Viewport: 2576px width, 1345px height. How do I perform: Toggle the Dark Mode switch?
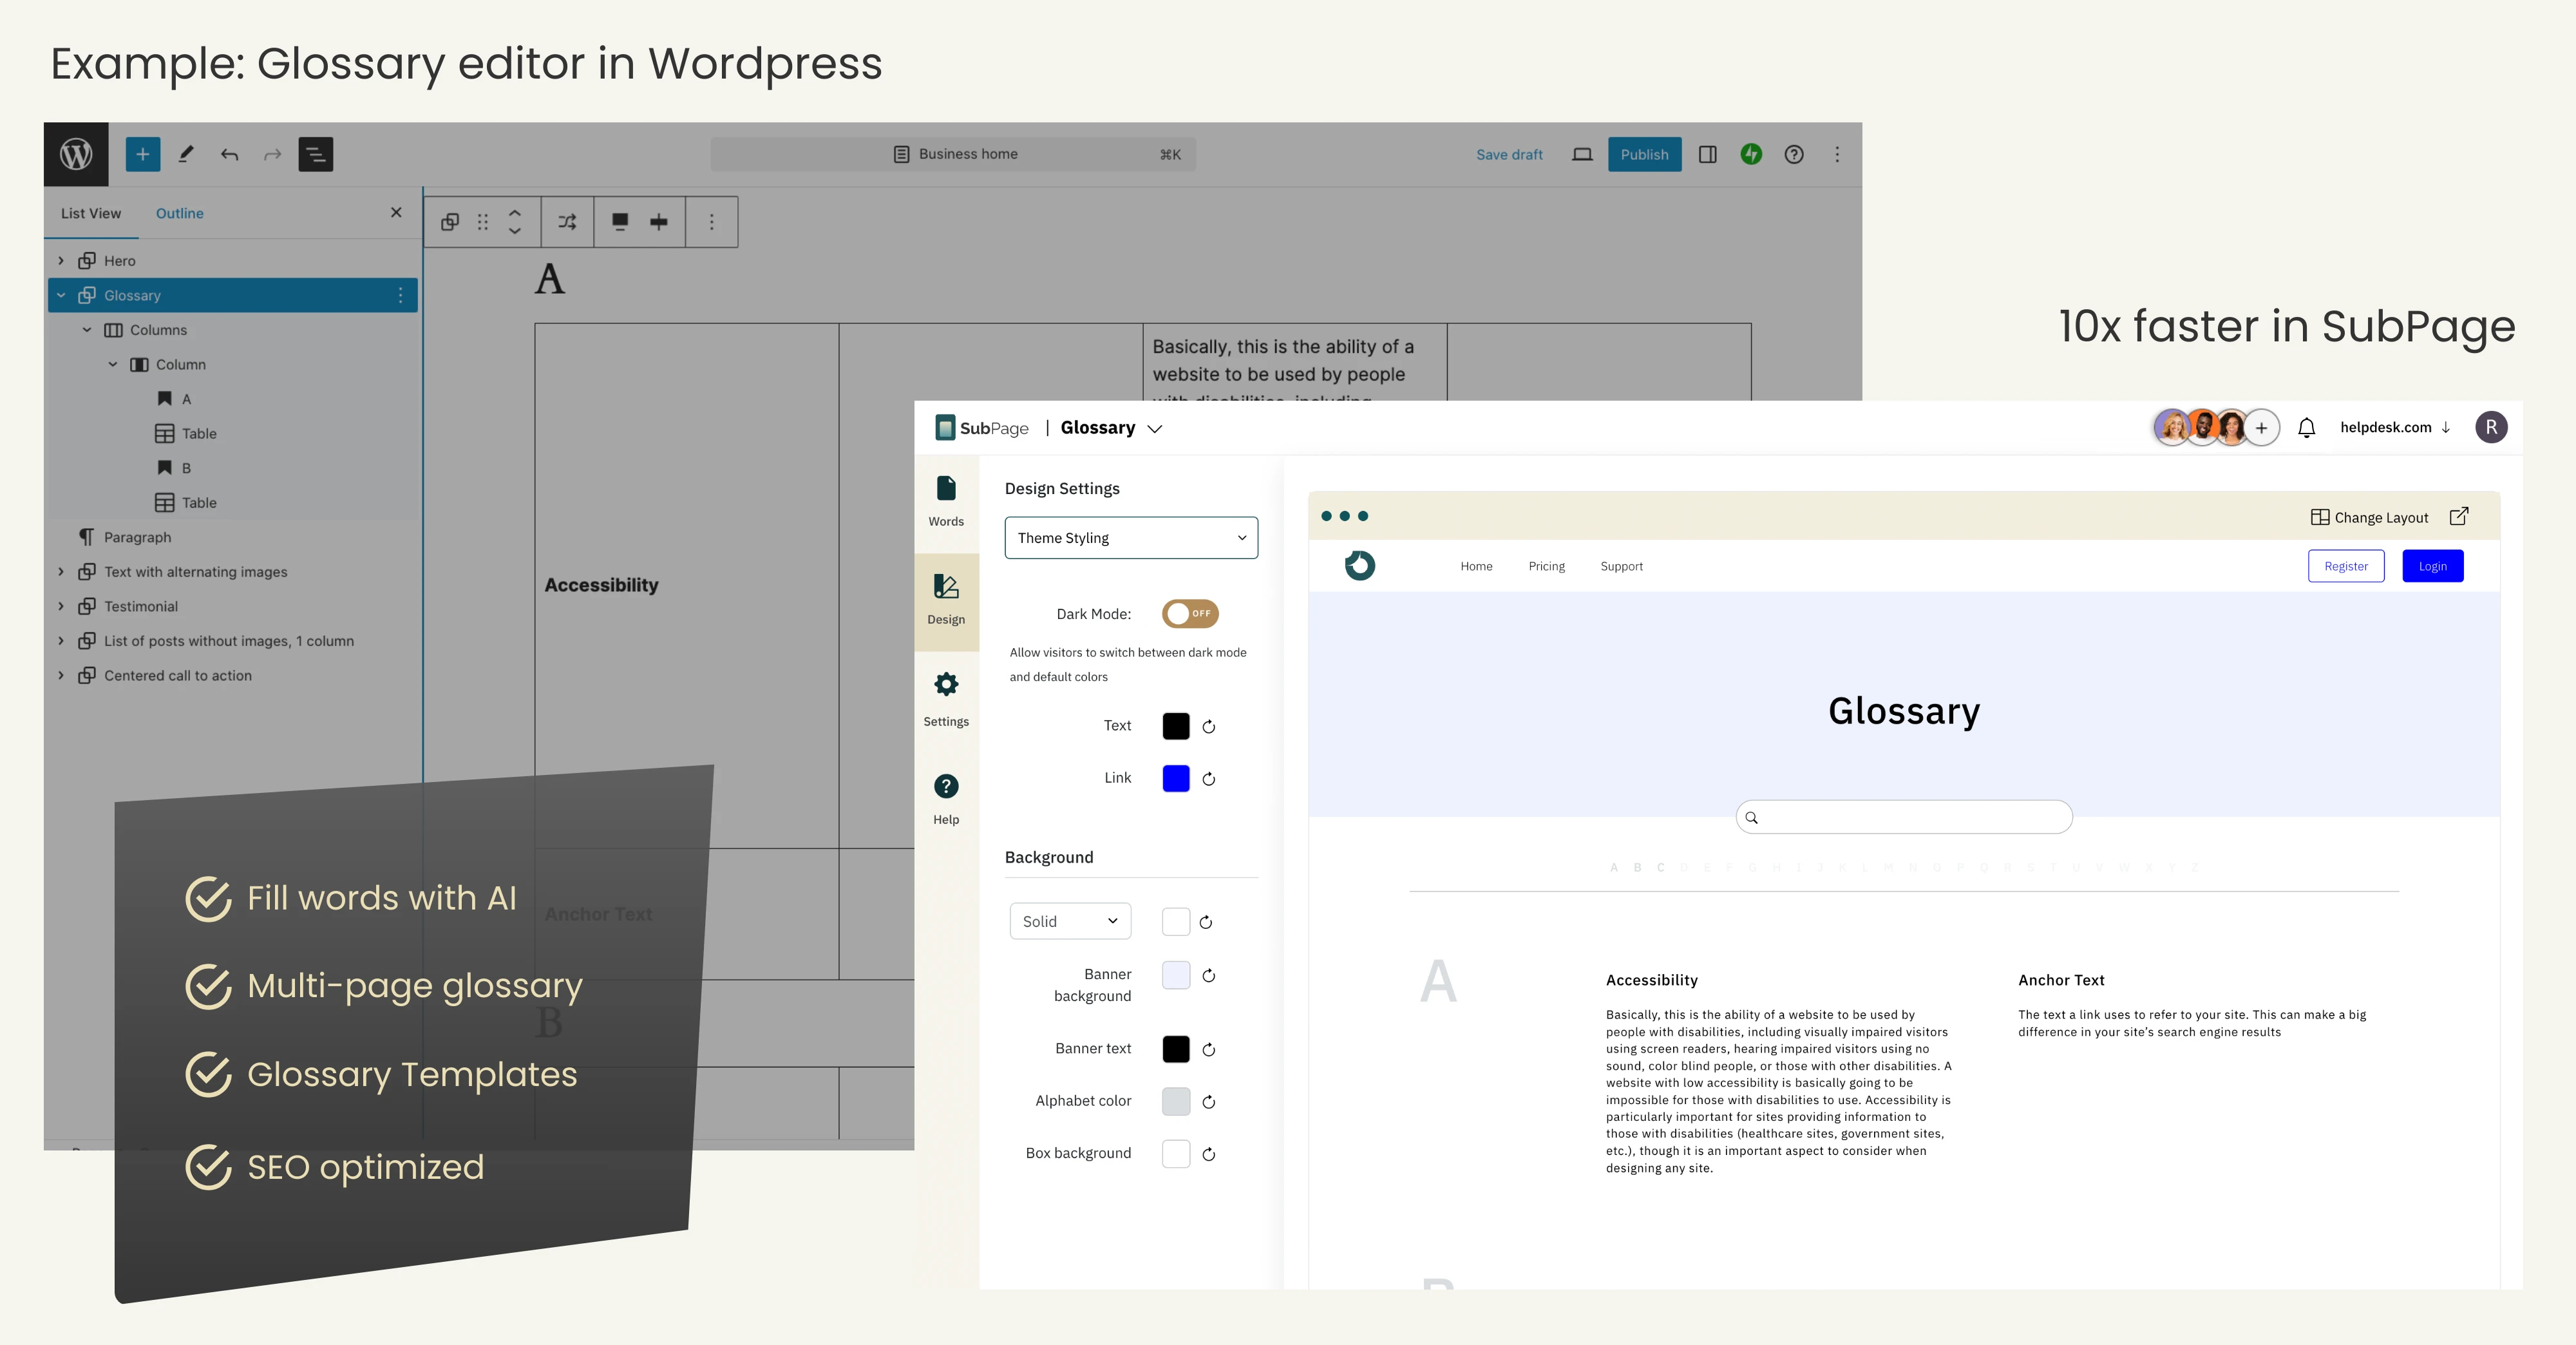point(1190,613)
